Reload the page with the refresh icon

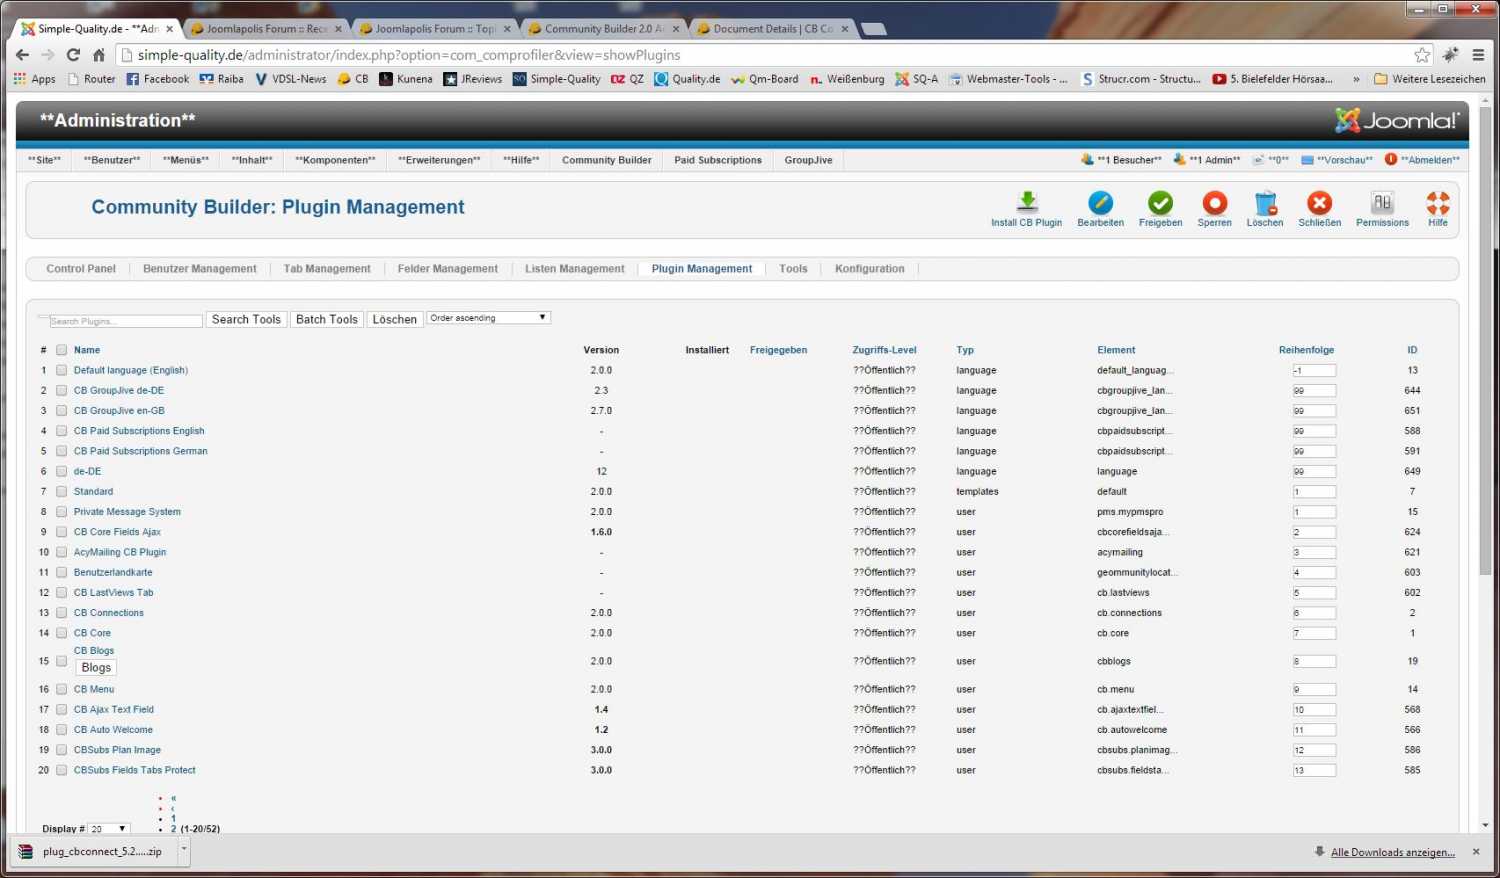(73, 55)
